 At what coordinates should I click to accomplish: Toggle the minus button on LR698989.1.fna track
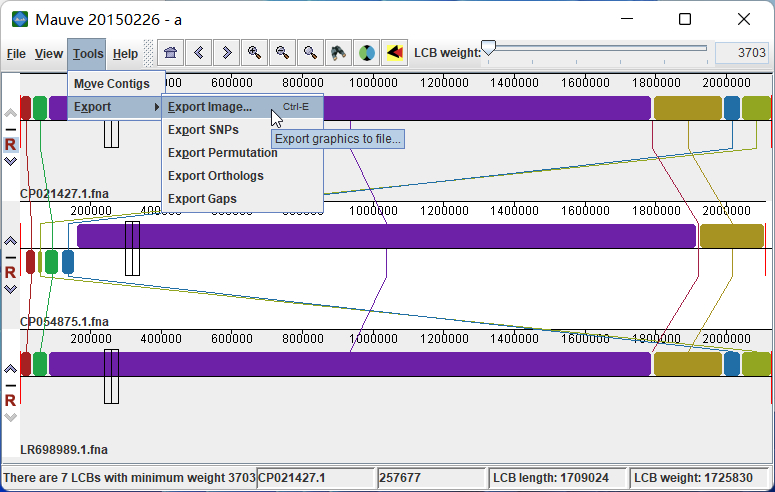coord(10,385)
